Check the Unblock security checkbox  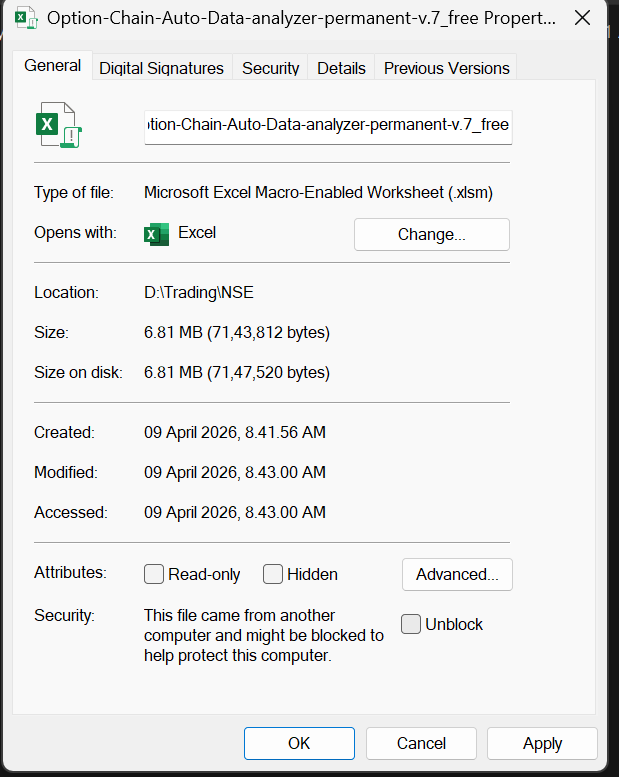point(411,624)
